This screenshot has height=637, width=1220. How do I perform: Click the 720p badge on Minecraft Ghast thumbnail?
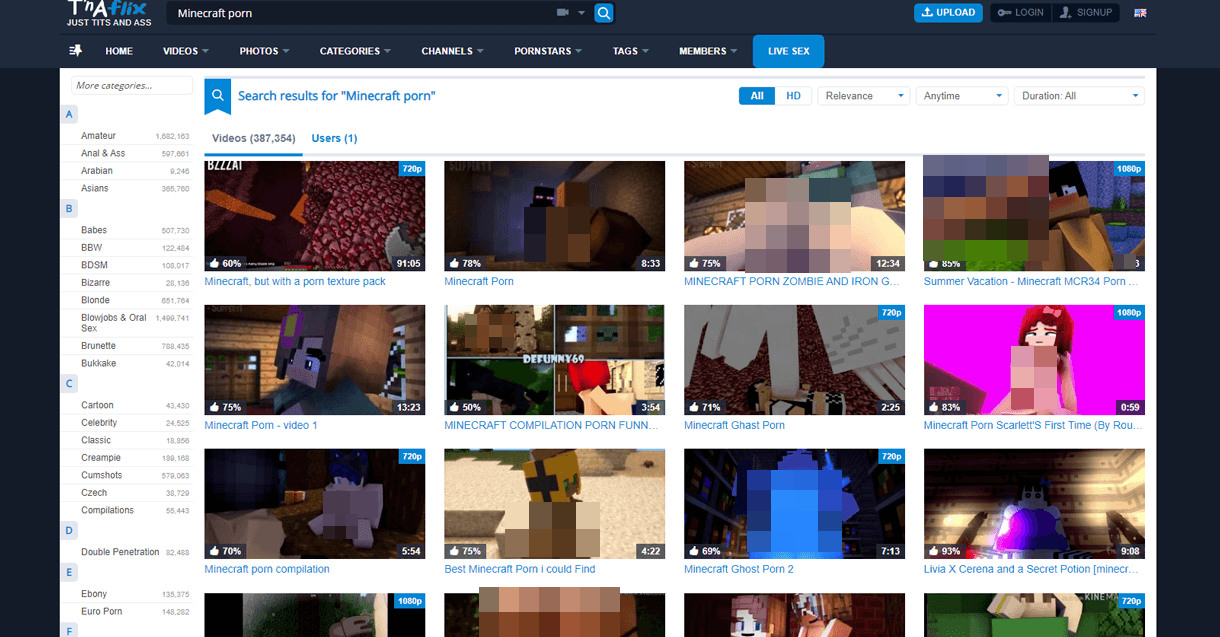pyautogui.click(x=890, y=313)
